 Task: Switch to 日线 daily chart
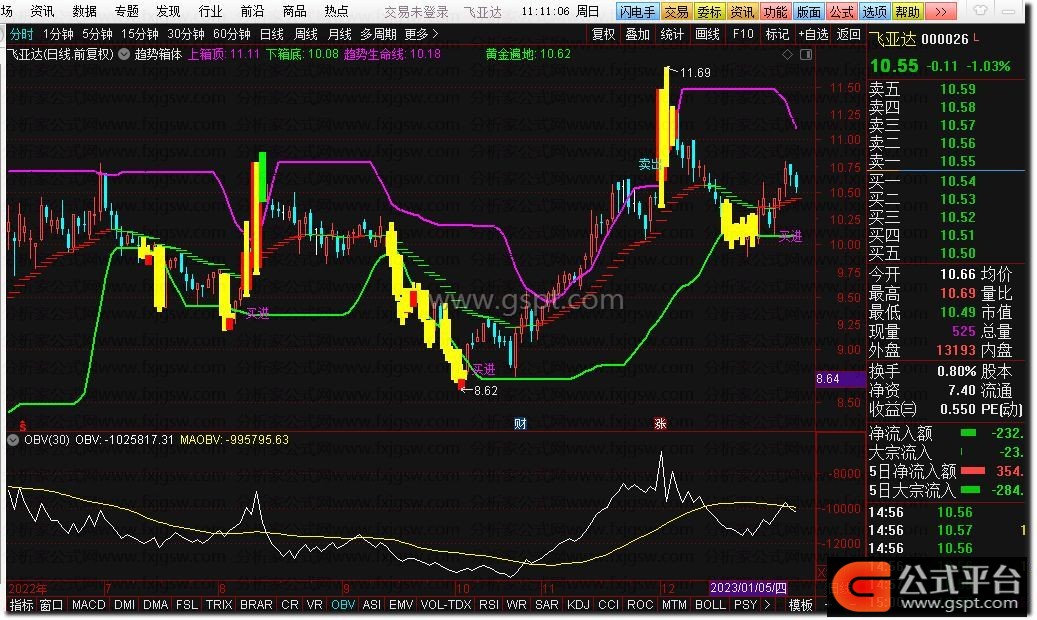click(x=272, y=34)
